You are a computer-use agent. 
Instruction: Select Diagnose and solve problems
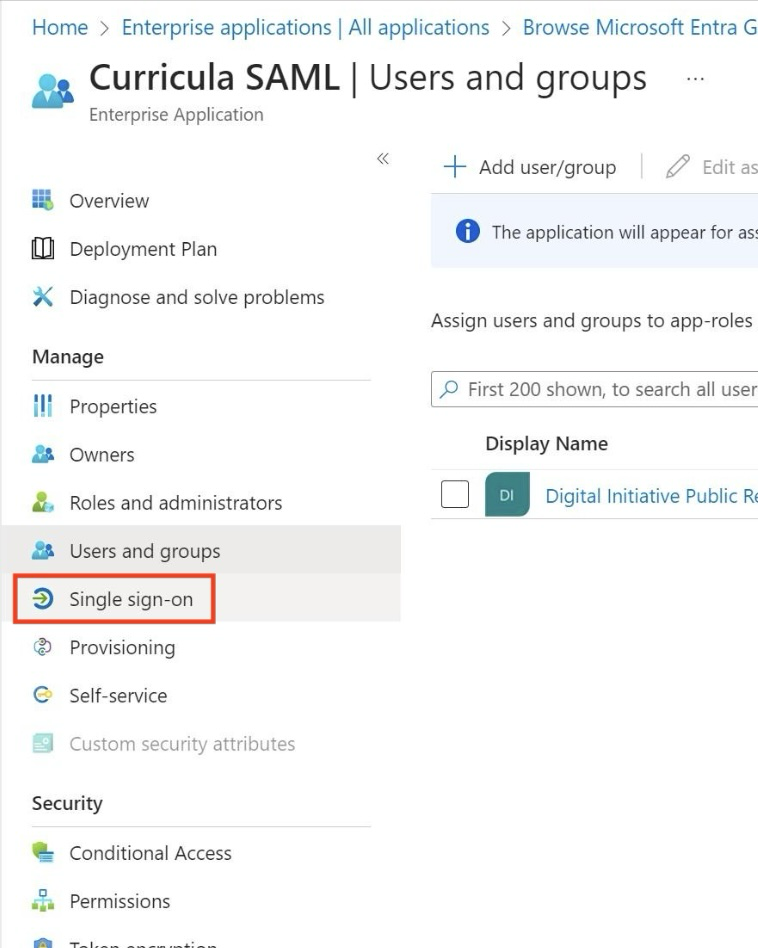click(201, 297)
